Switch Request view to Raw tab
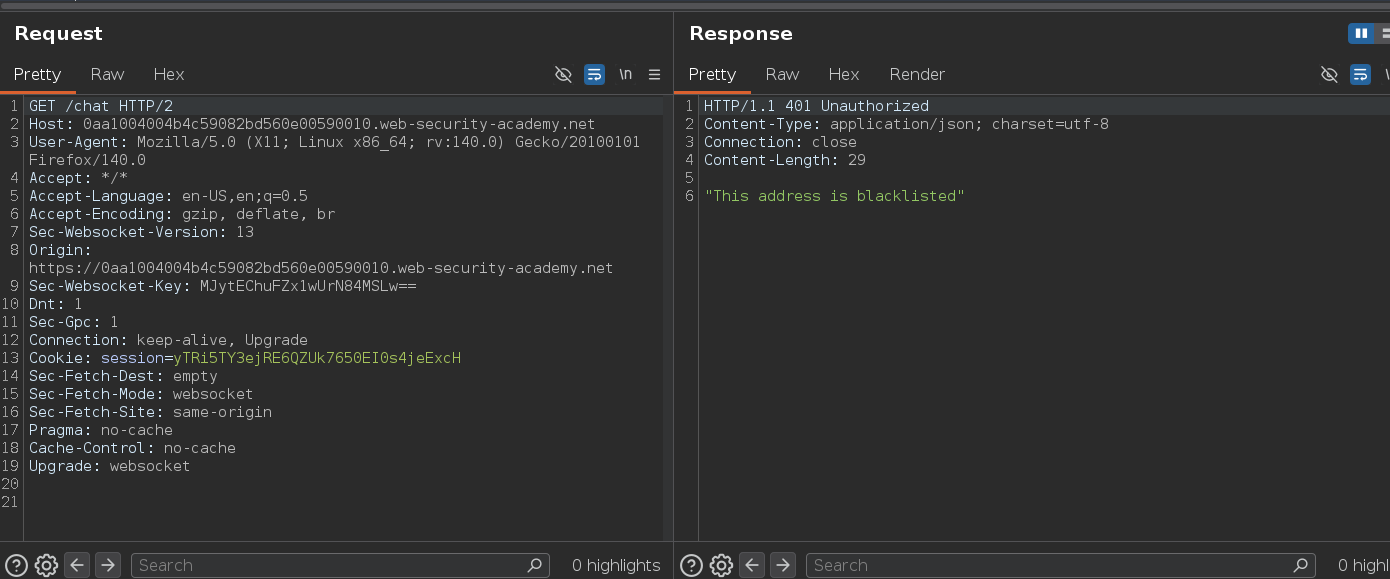This screenshot has width=1390, height=579. tap(107, 74)
